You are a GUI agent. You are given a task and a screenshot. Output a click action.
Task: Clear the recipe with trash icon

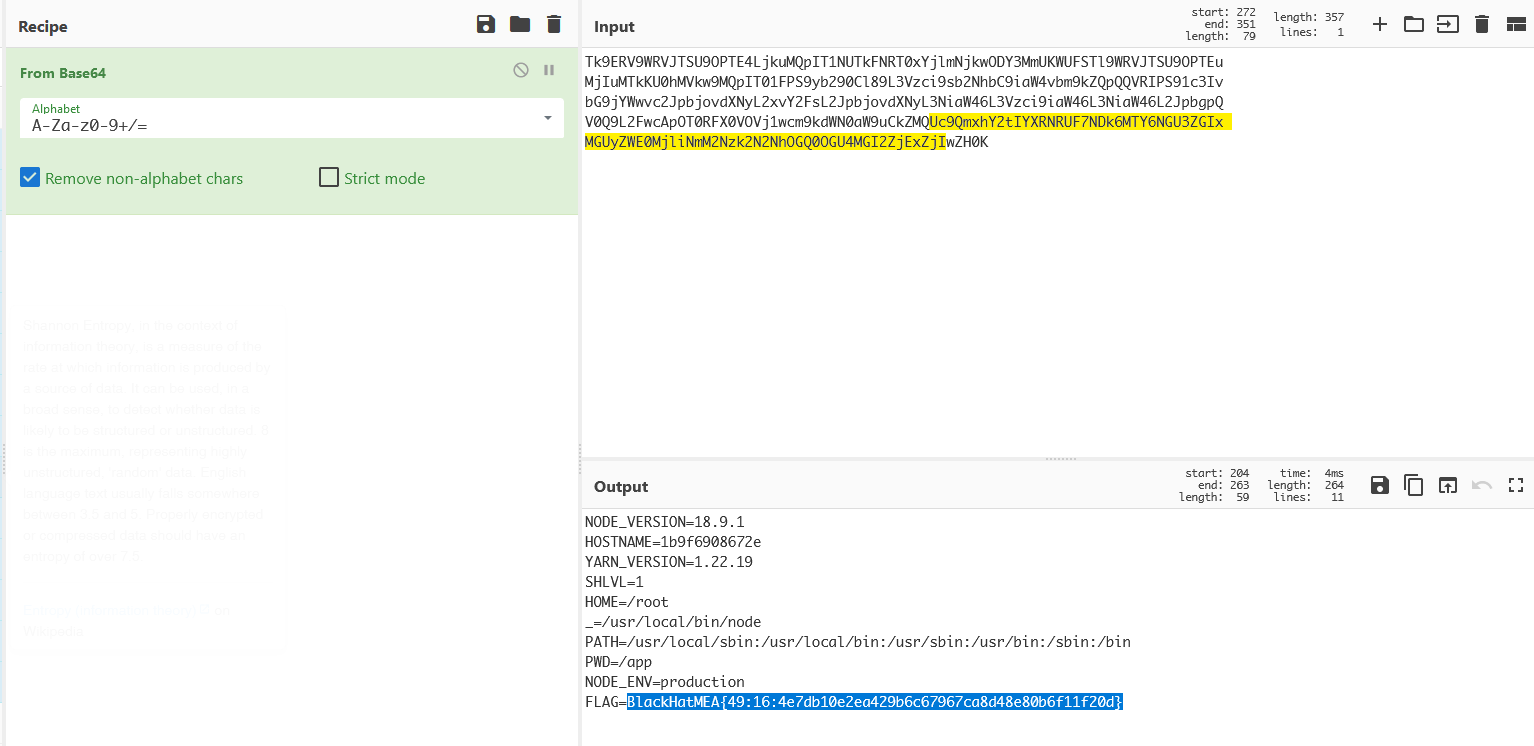[554, 25]
